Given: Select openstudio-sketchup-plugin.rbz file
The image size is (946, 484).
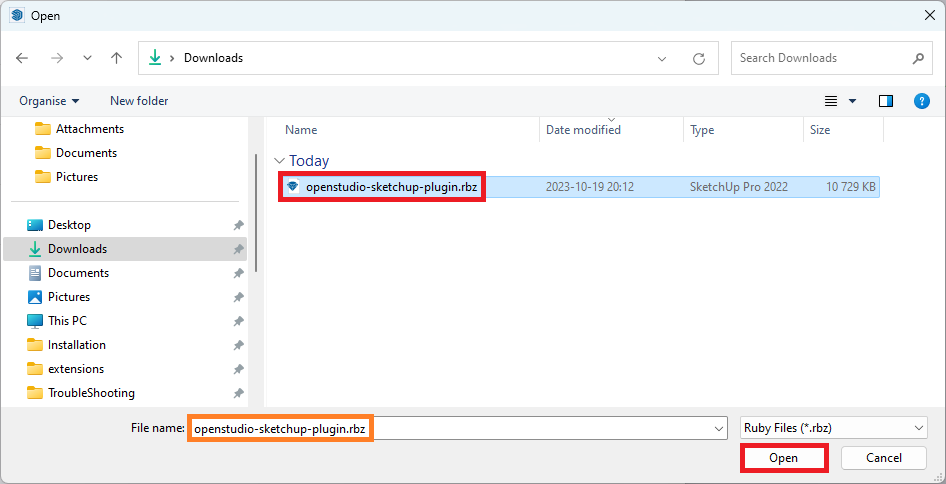Looking at the screenshot, I should [392, 187].
